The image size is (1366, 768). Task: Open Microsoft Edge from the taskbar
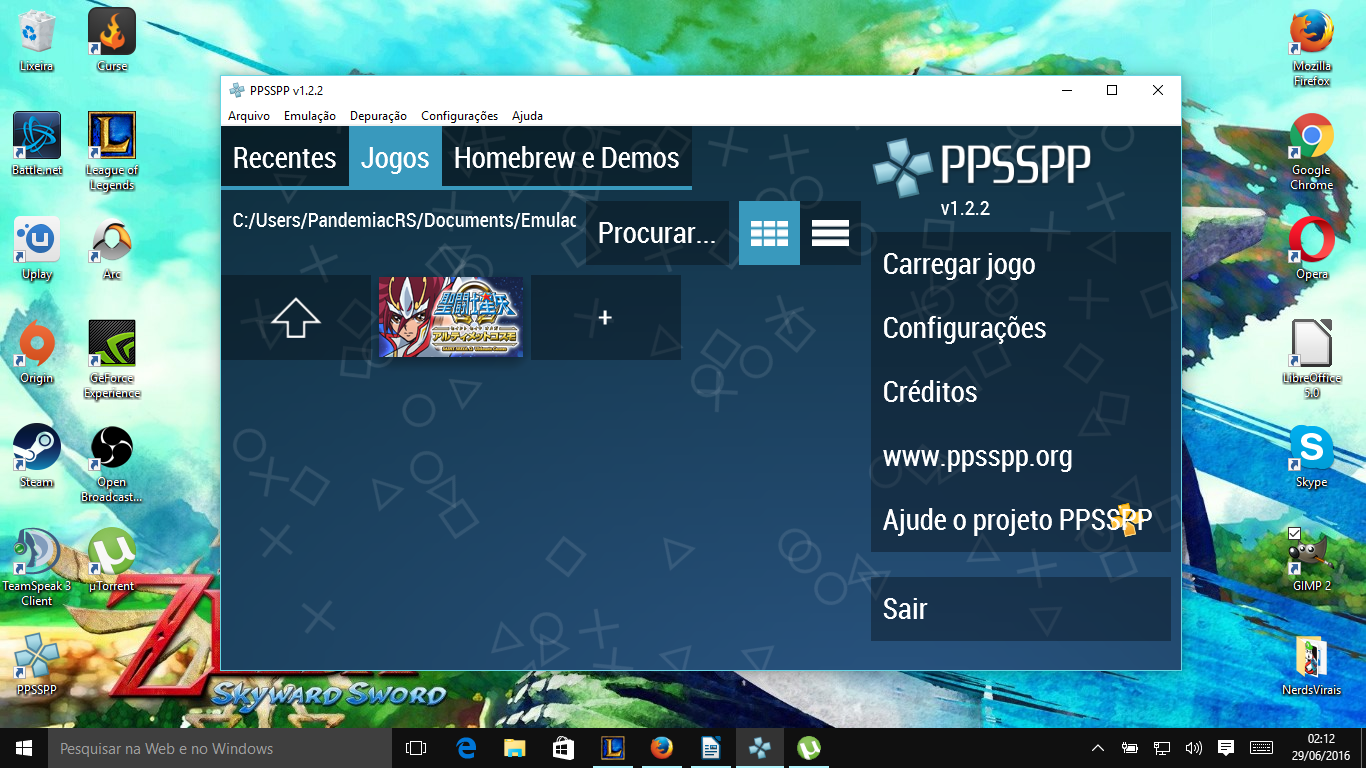(x=465, y=748)
